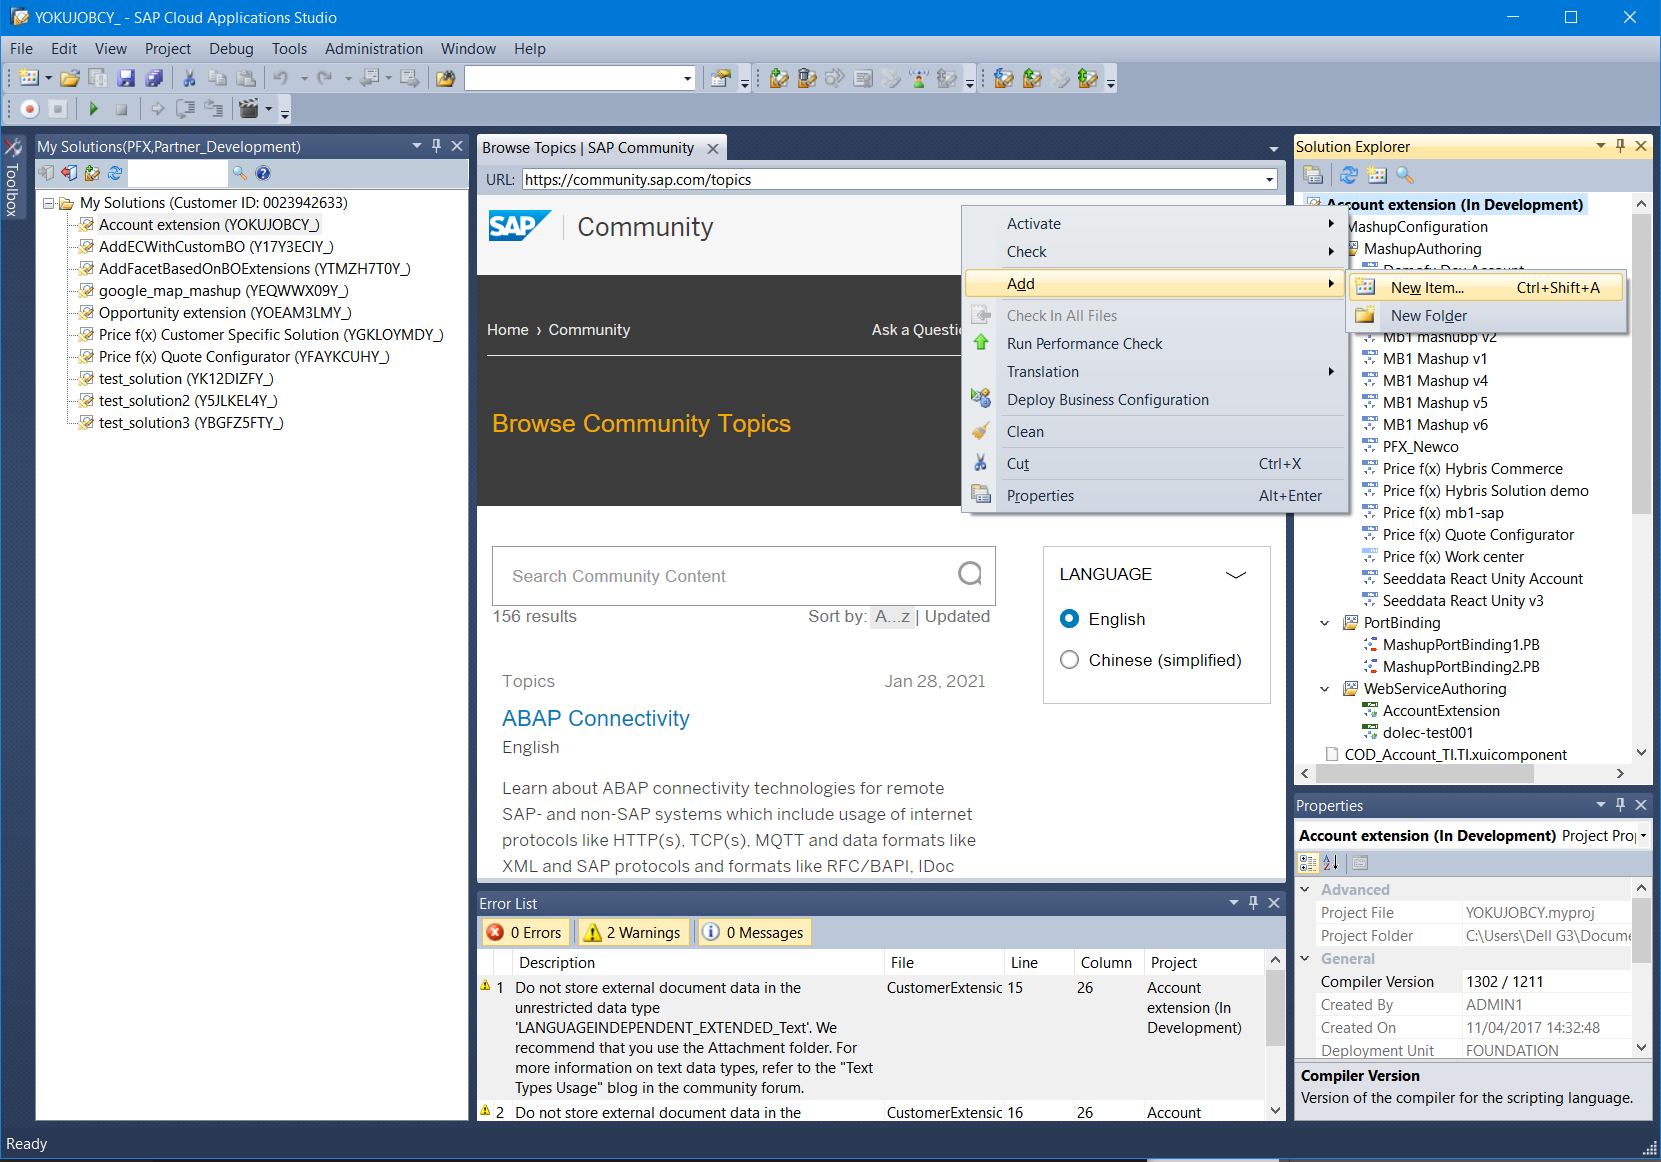Screen dimensions: 1661x1162
Task: Click the red Record button in the toolbar
Action: (x=30, y=109)
